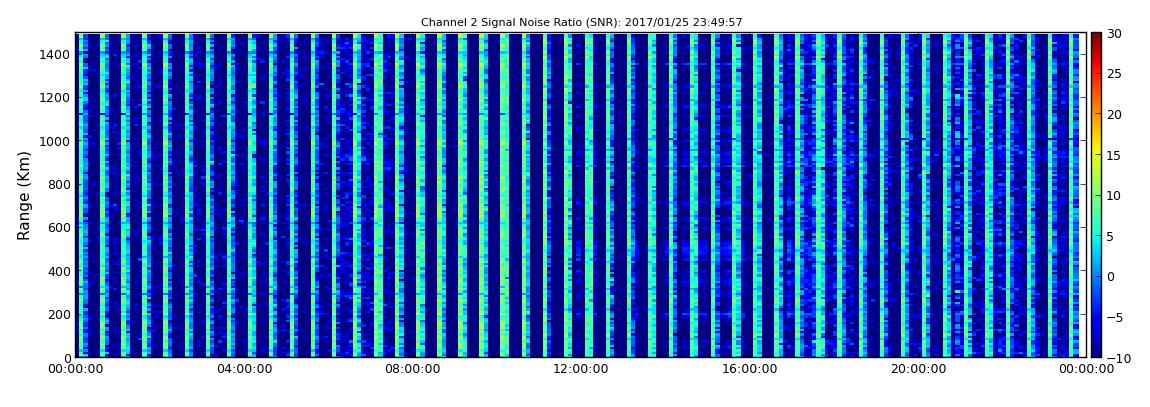Image resolution: width=1150 pixels, height=407 pixels.
Task: Click the 'Range (Km)' y-axis label
Action: (24, 196)
